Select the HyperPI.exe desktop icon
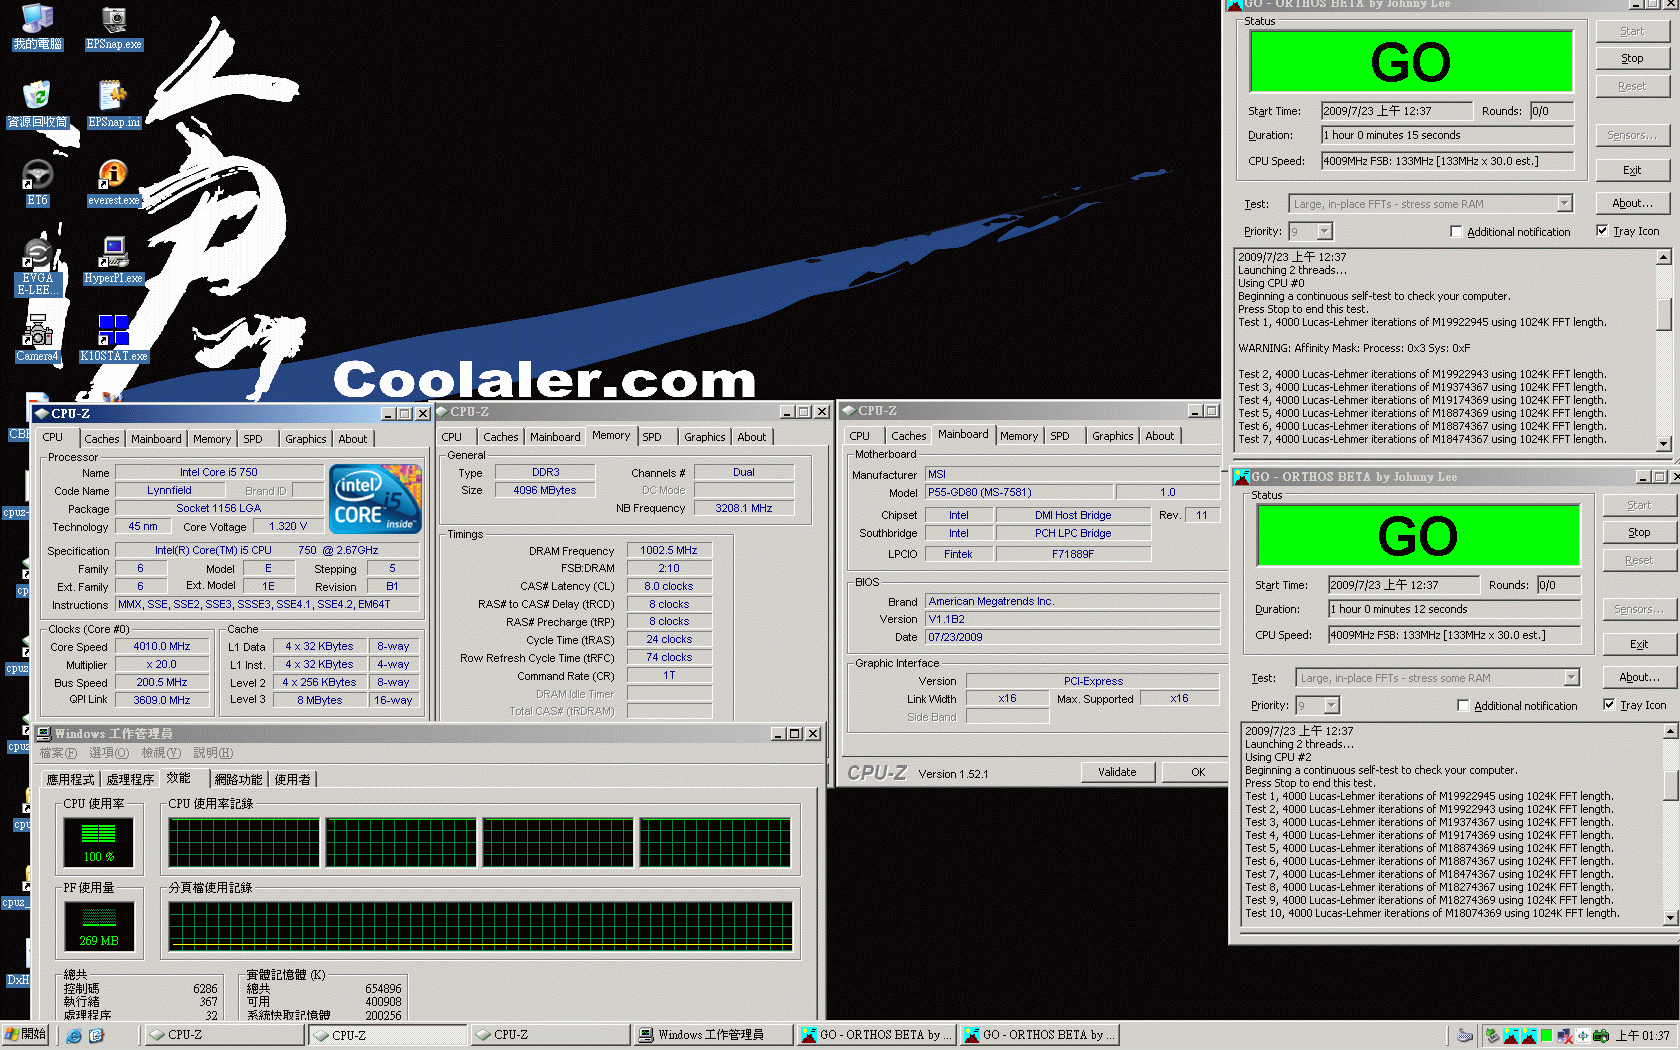1680x1050 pixels. coord(114,261)
